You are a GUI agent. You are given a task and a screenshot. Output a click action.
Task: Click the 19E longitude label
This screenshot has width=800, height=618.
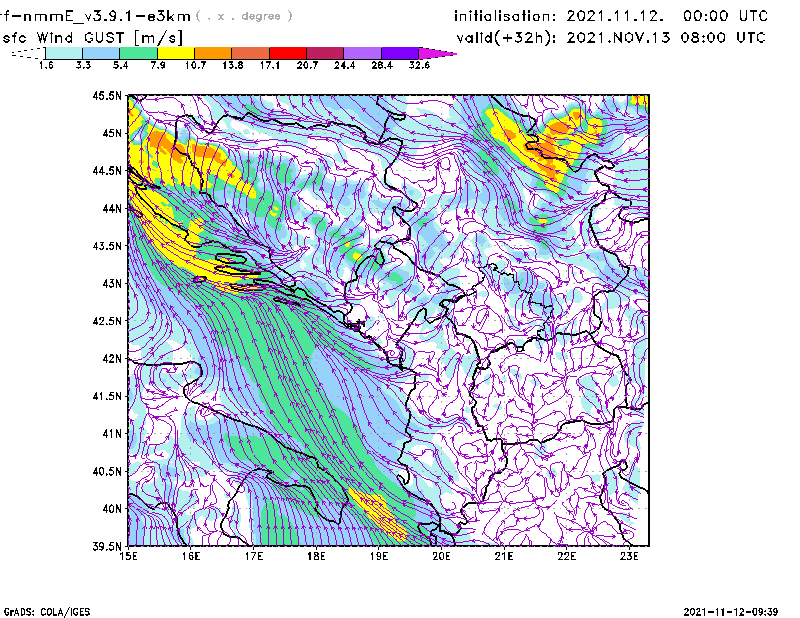pyautogui.click(x=379, y=556)
